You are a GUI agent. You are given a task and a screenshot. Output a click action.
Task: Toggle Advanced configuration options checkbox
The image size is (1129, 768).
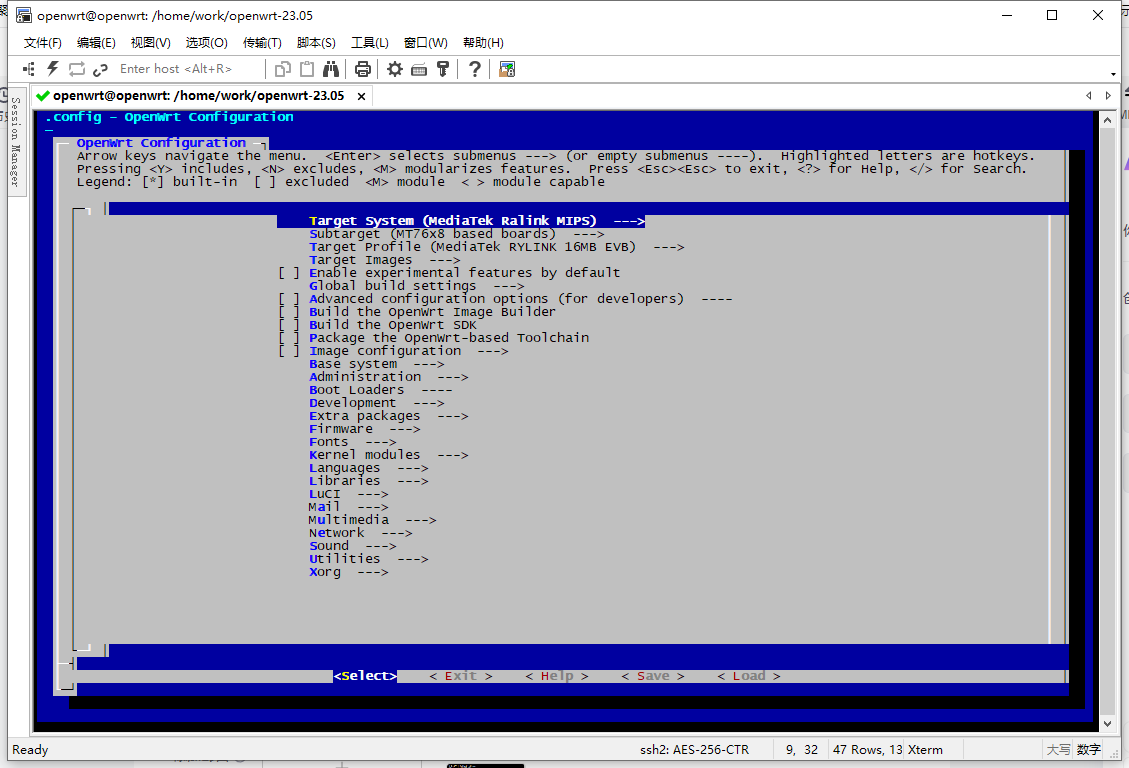(289, 299)
